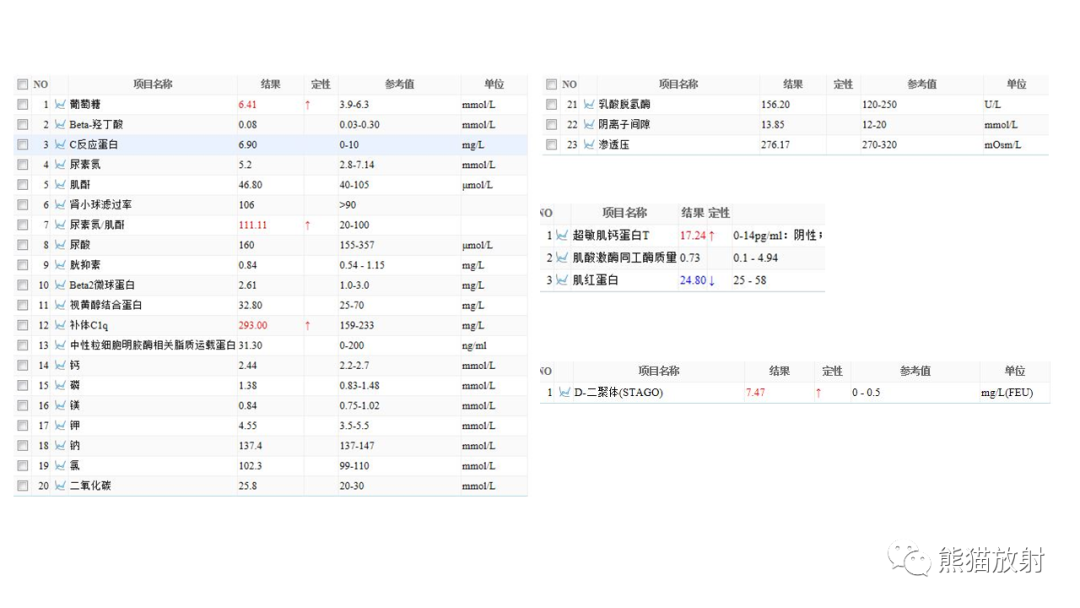Toggle select-all checkbox in left table header
1080x608 pixels.
[x=23, y=84]
